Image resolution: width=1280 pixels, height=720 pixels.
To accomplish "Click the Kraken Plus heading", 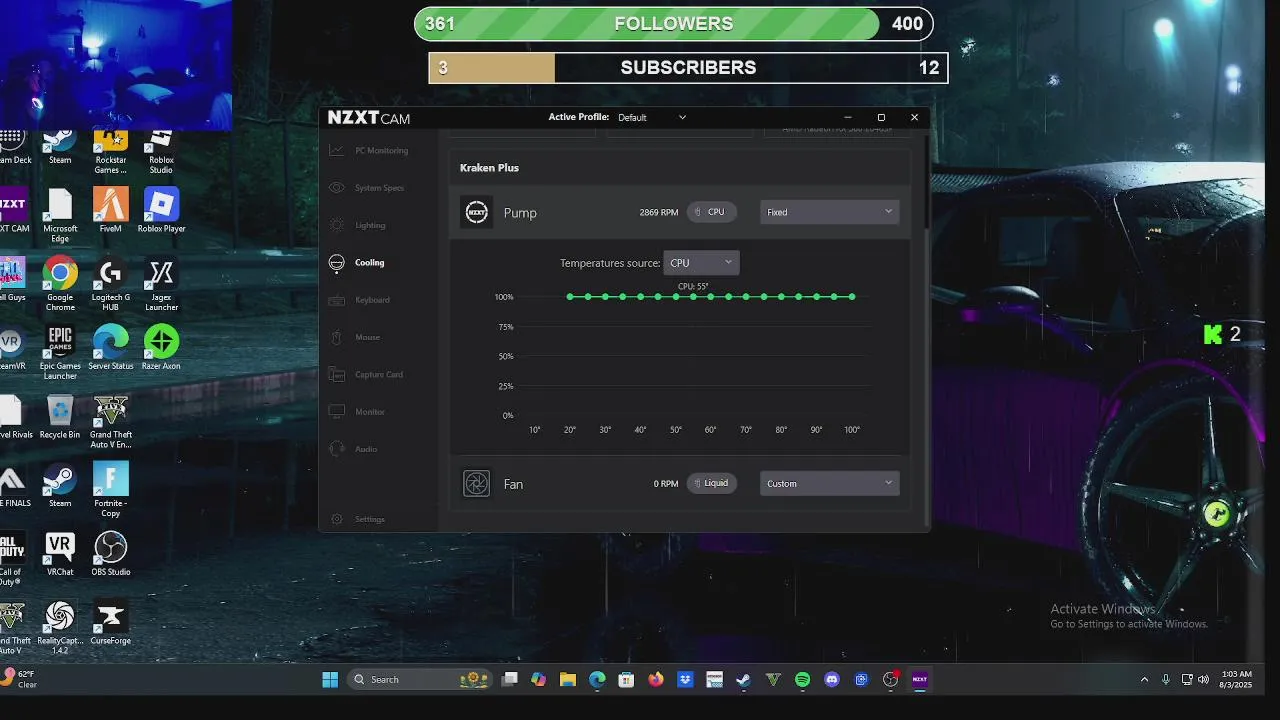I will 489,168.
